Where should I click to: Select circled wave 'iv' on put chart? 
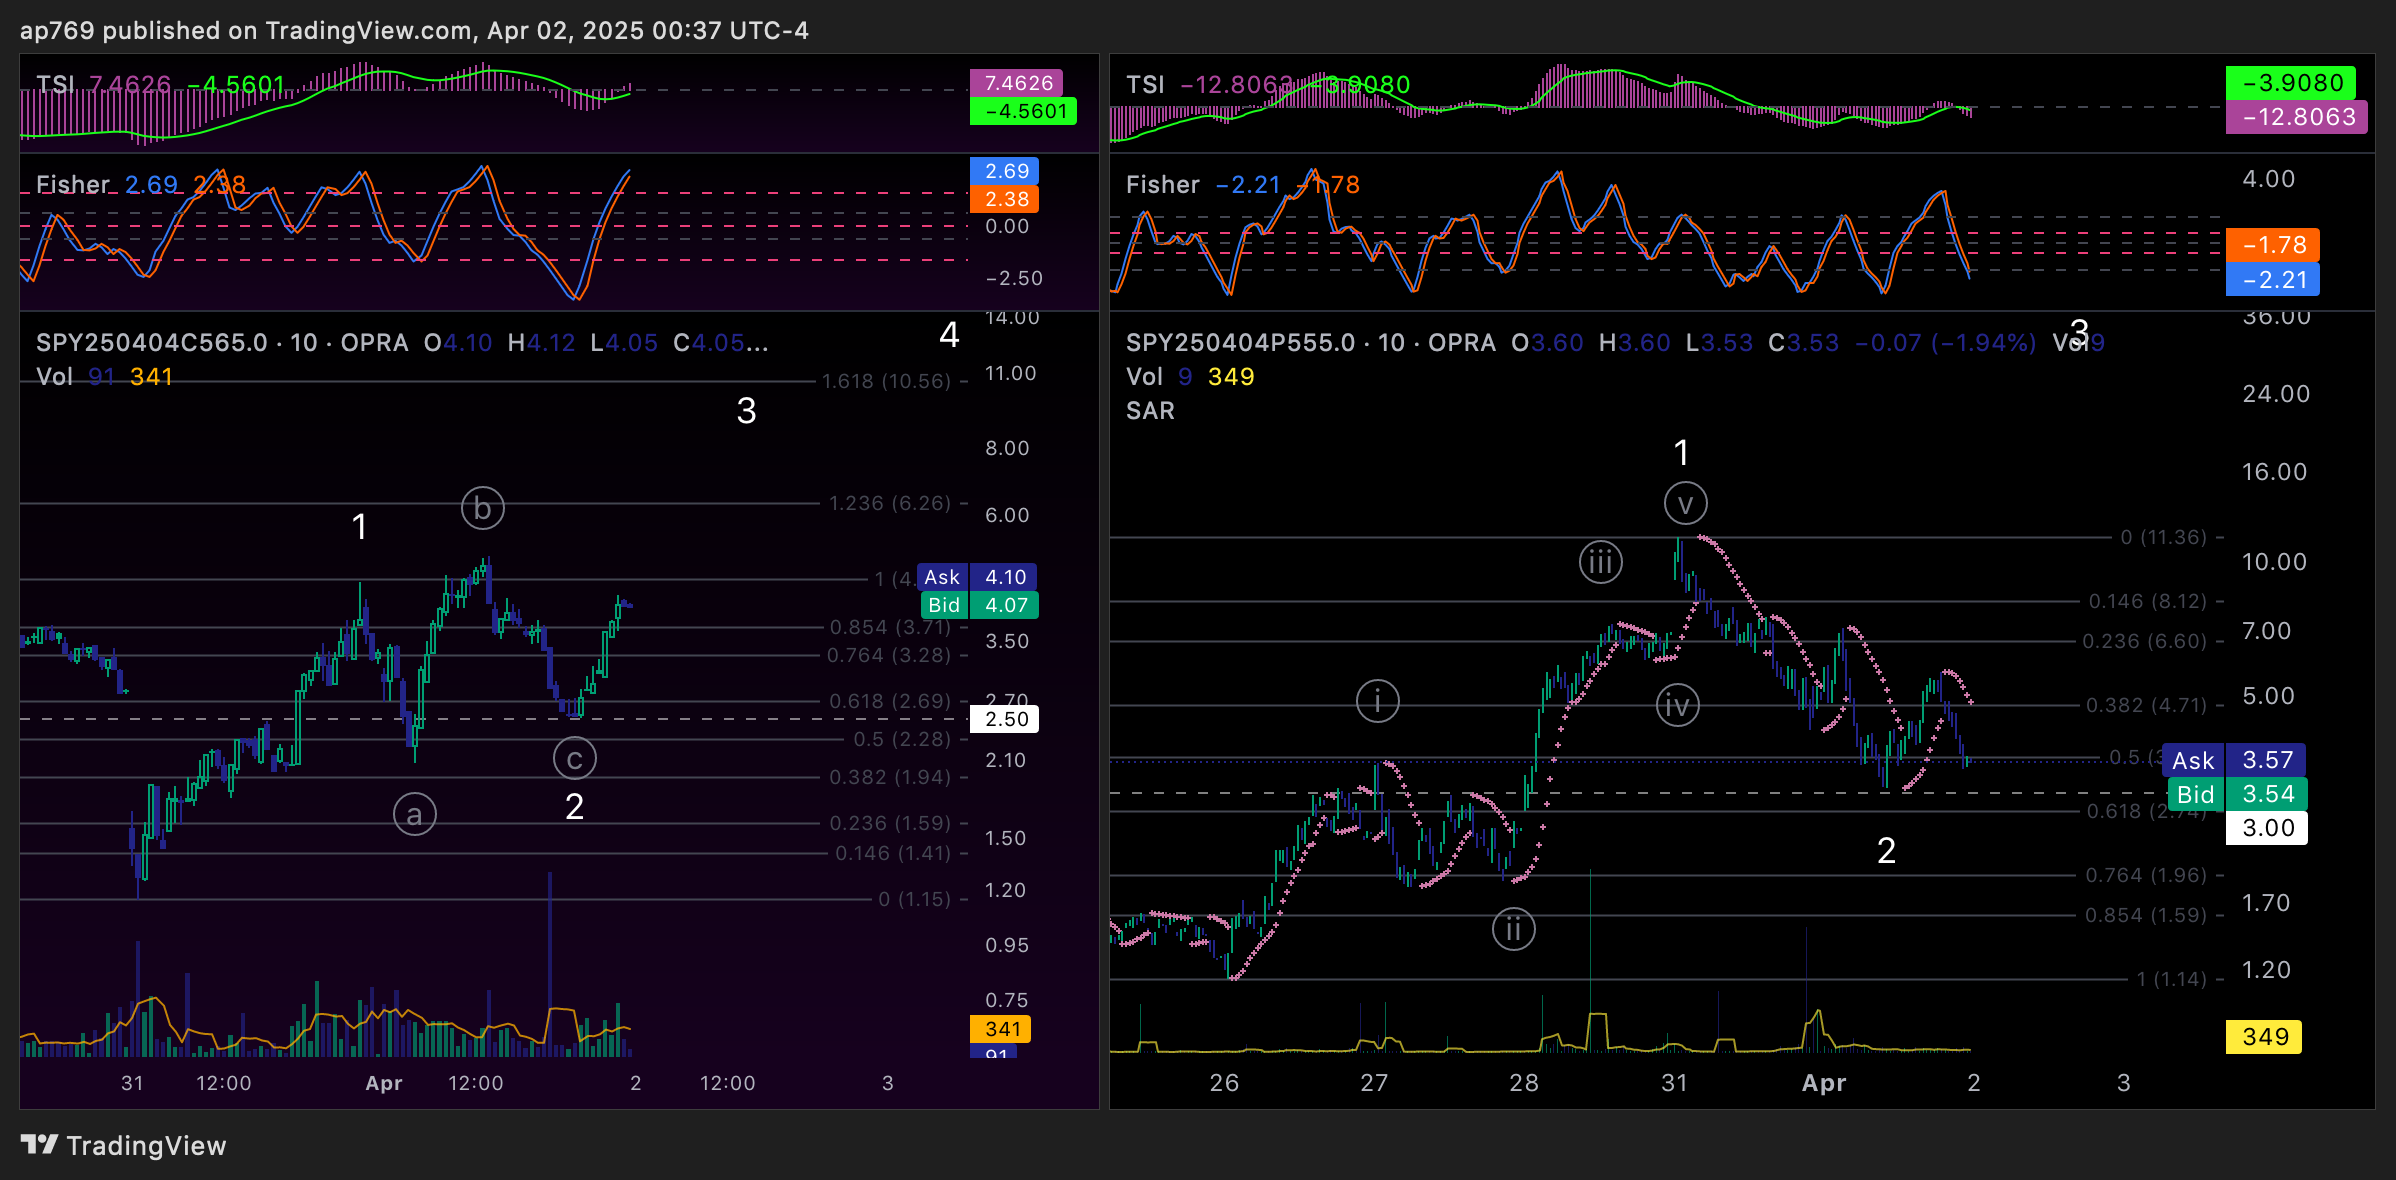coord(1678,706)
